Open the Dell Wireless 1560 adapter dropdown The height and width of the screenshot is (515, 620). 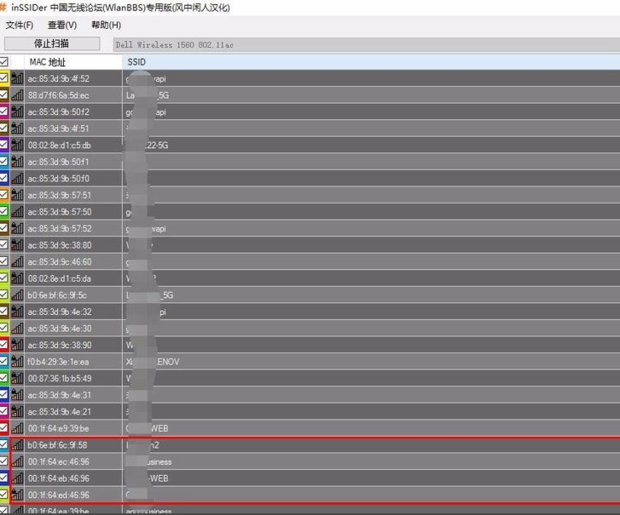(x=367, y=45)
